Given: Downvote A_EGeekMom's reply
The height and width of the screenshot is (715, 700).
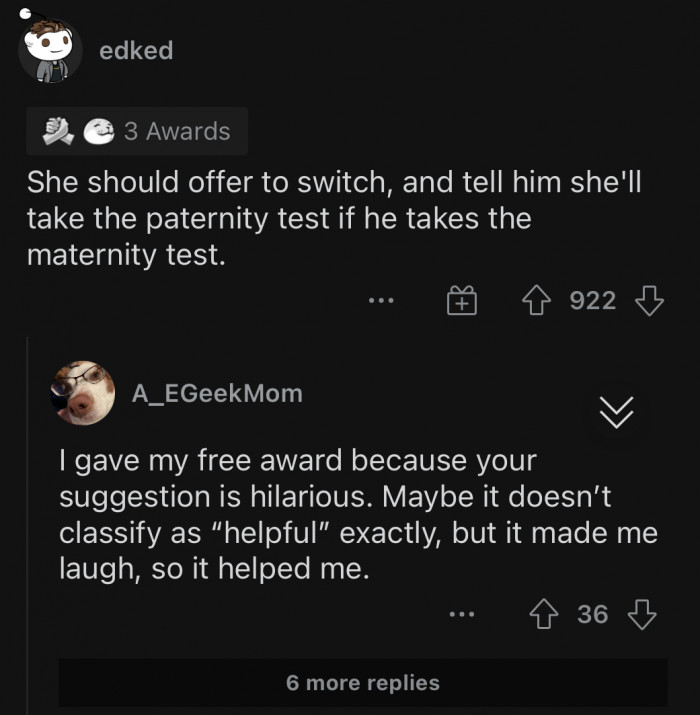Looking at the screenshot, I should 641,614.
